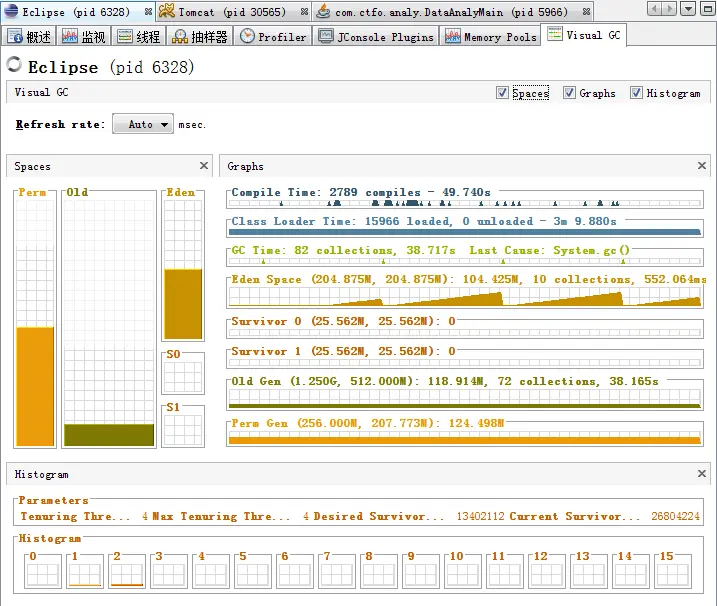This screenshot has height=606, width=717.
Task: Click the Compile Time graph
Action: click(x=465, y=202)
